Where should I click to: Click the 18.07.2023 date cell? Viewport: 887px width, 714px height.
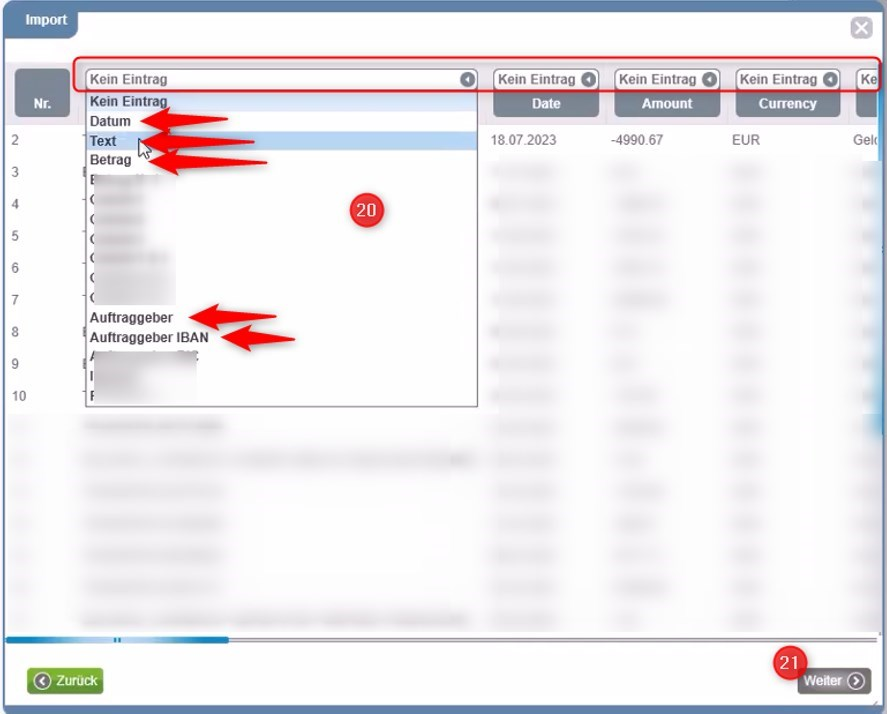pyautogui.click(x=523, y=141)
